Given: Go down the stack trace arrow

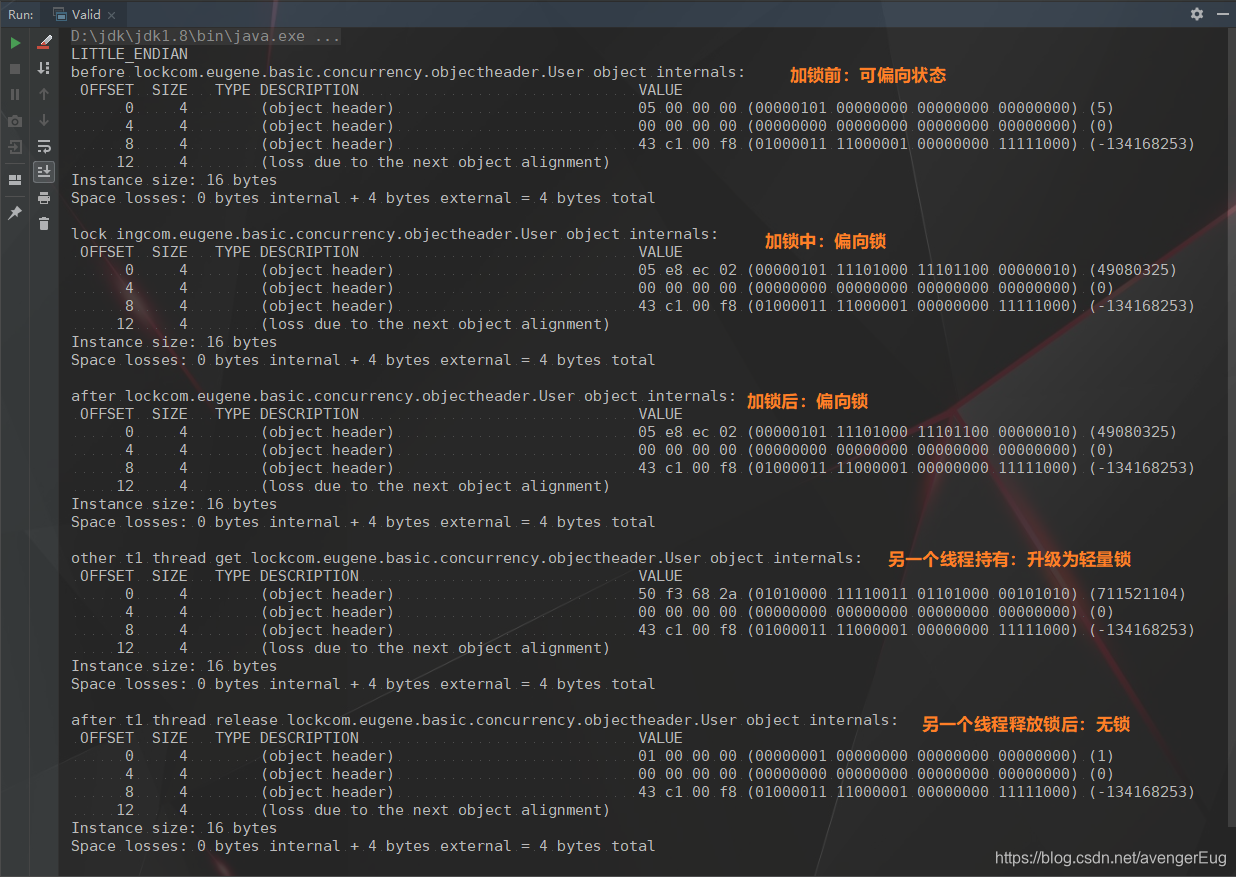Looking at the screenshot, I should (x=44, y=120).
